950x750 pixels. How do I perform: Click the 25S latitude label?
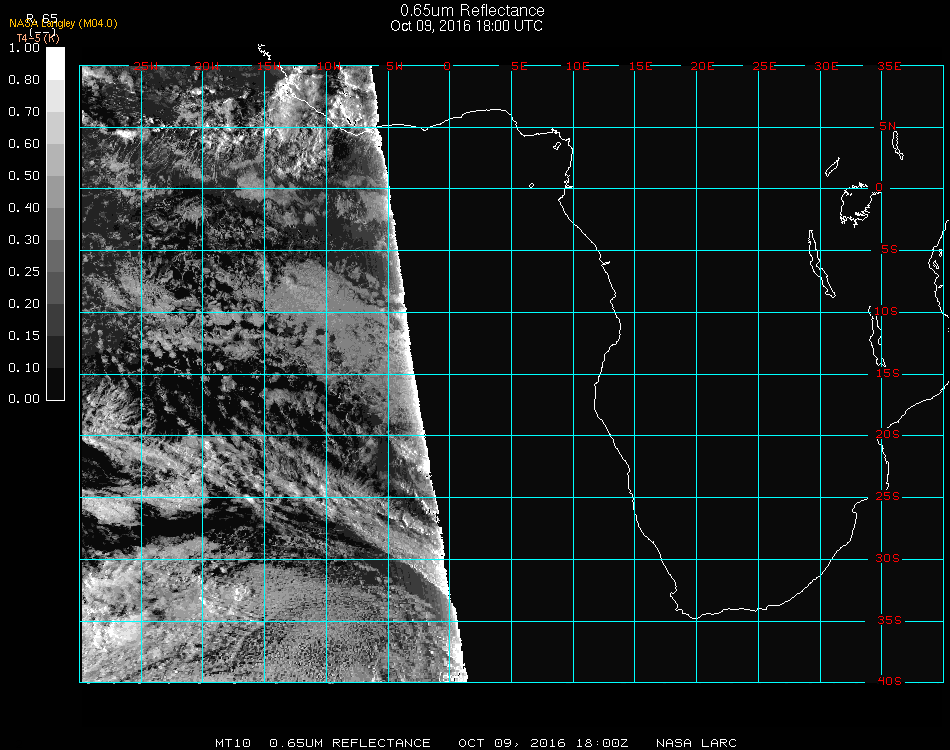click(x=888, y=497)
